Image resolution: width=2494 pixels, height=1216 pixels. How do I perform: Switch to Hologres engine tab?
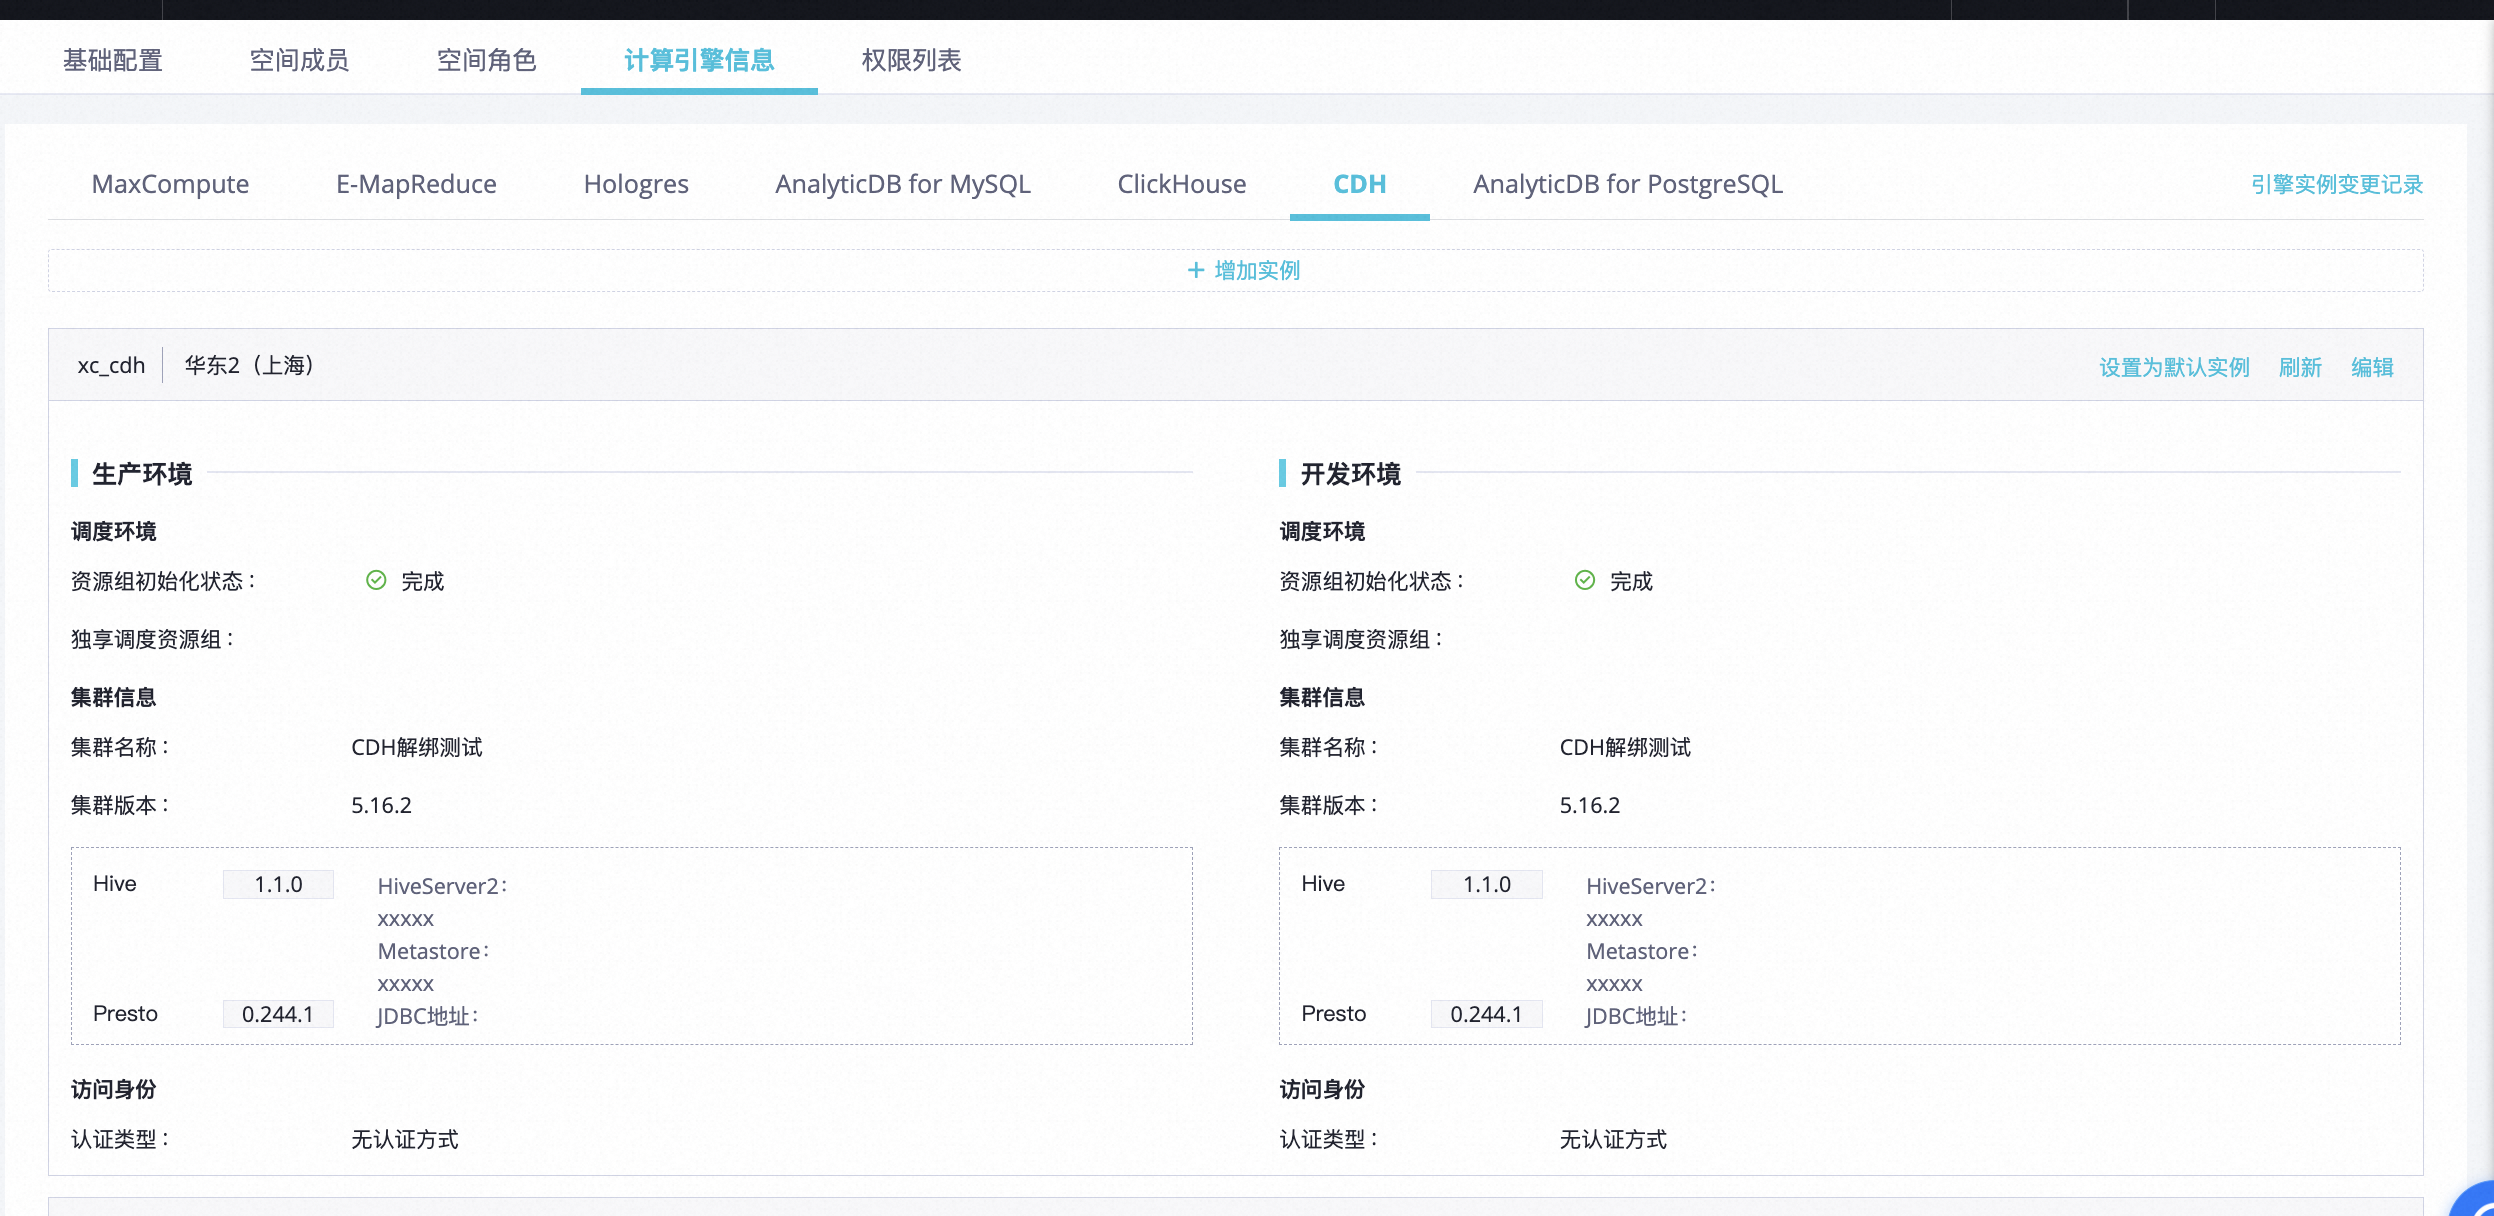pos(636,184)
